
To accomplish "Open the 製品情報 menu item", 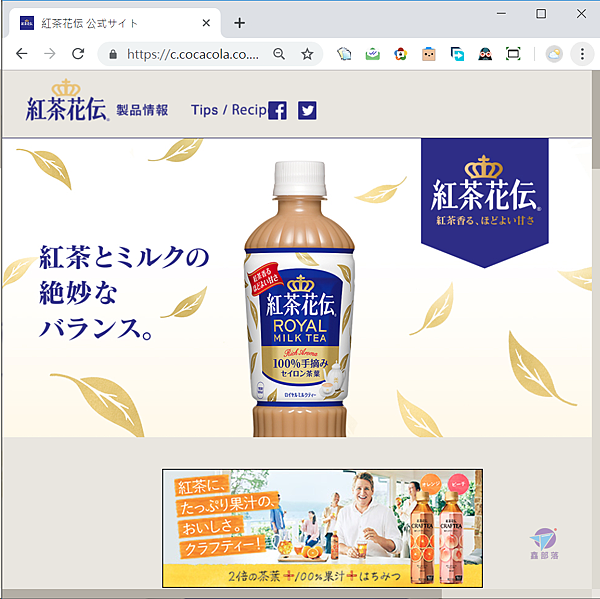I will click(142, 110).
